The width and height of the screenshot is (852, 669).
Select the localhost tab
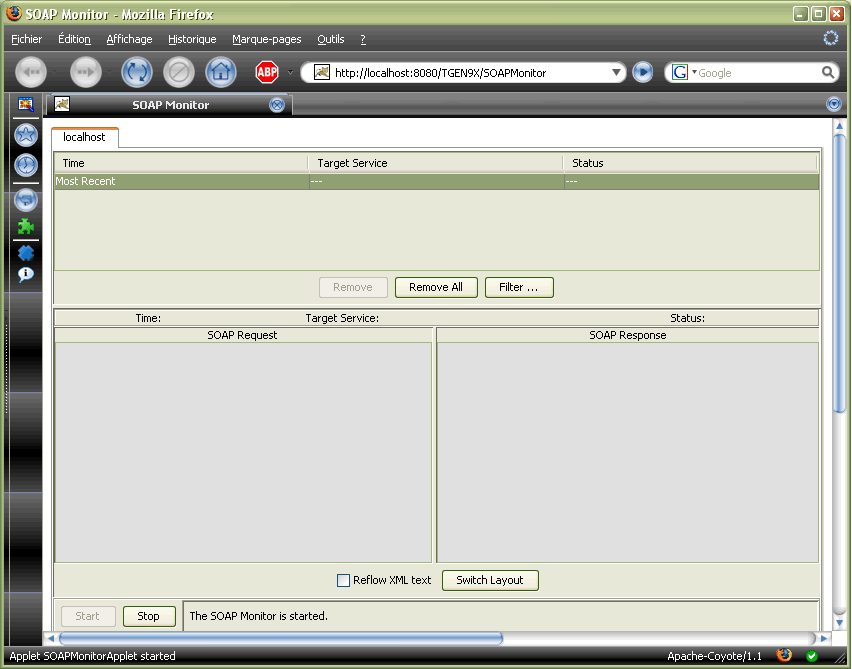coord(84,137)
